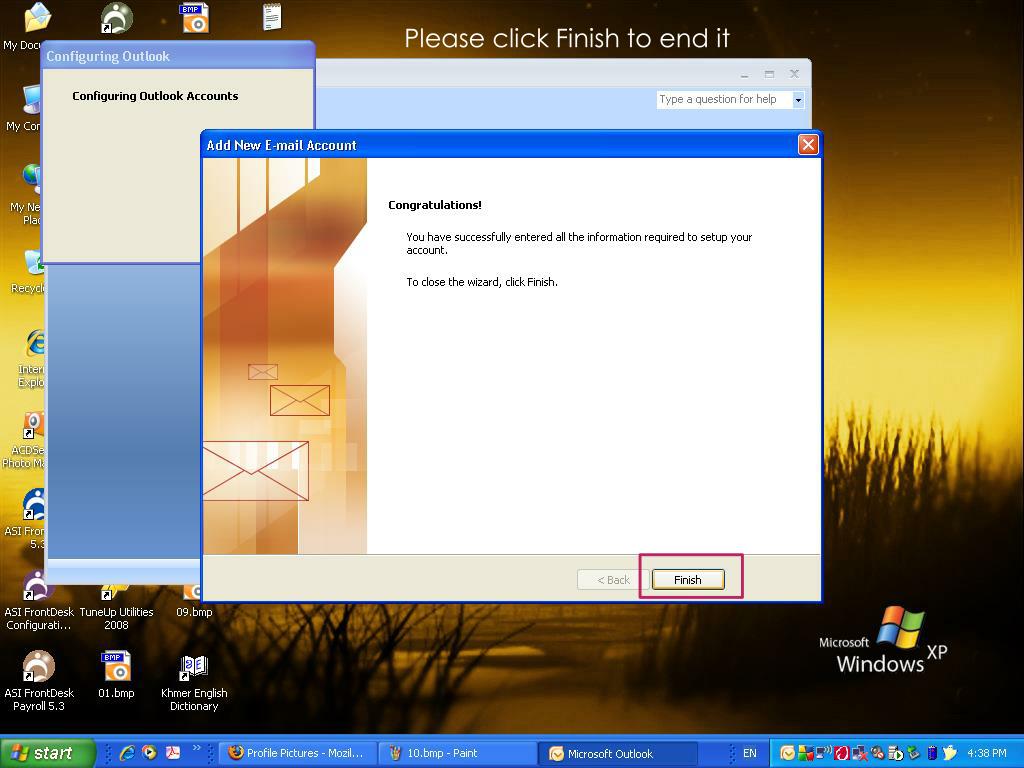
Task: Open Adobe Reader Quick Launch icon
Action: 172,753
